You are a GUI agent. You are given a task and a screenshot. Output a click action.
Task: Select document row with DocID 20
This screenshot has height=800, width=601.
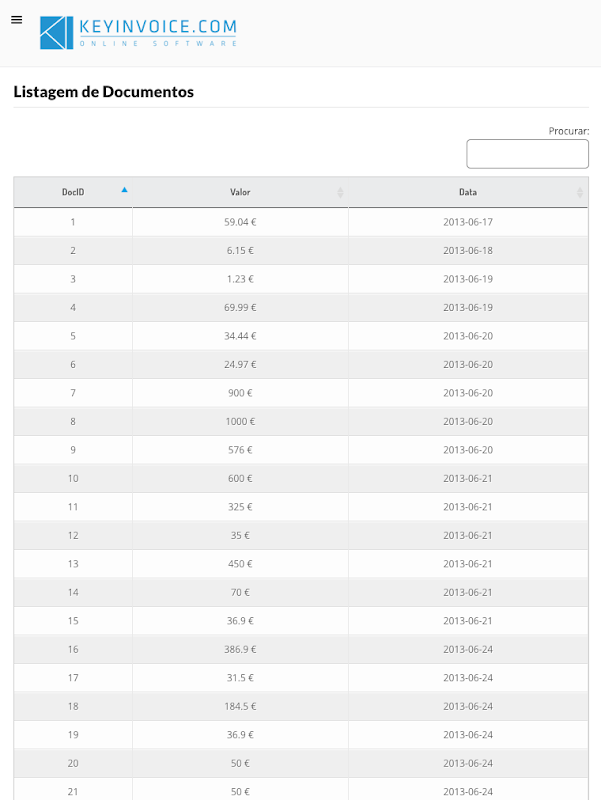point(73,763)
